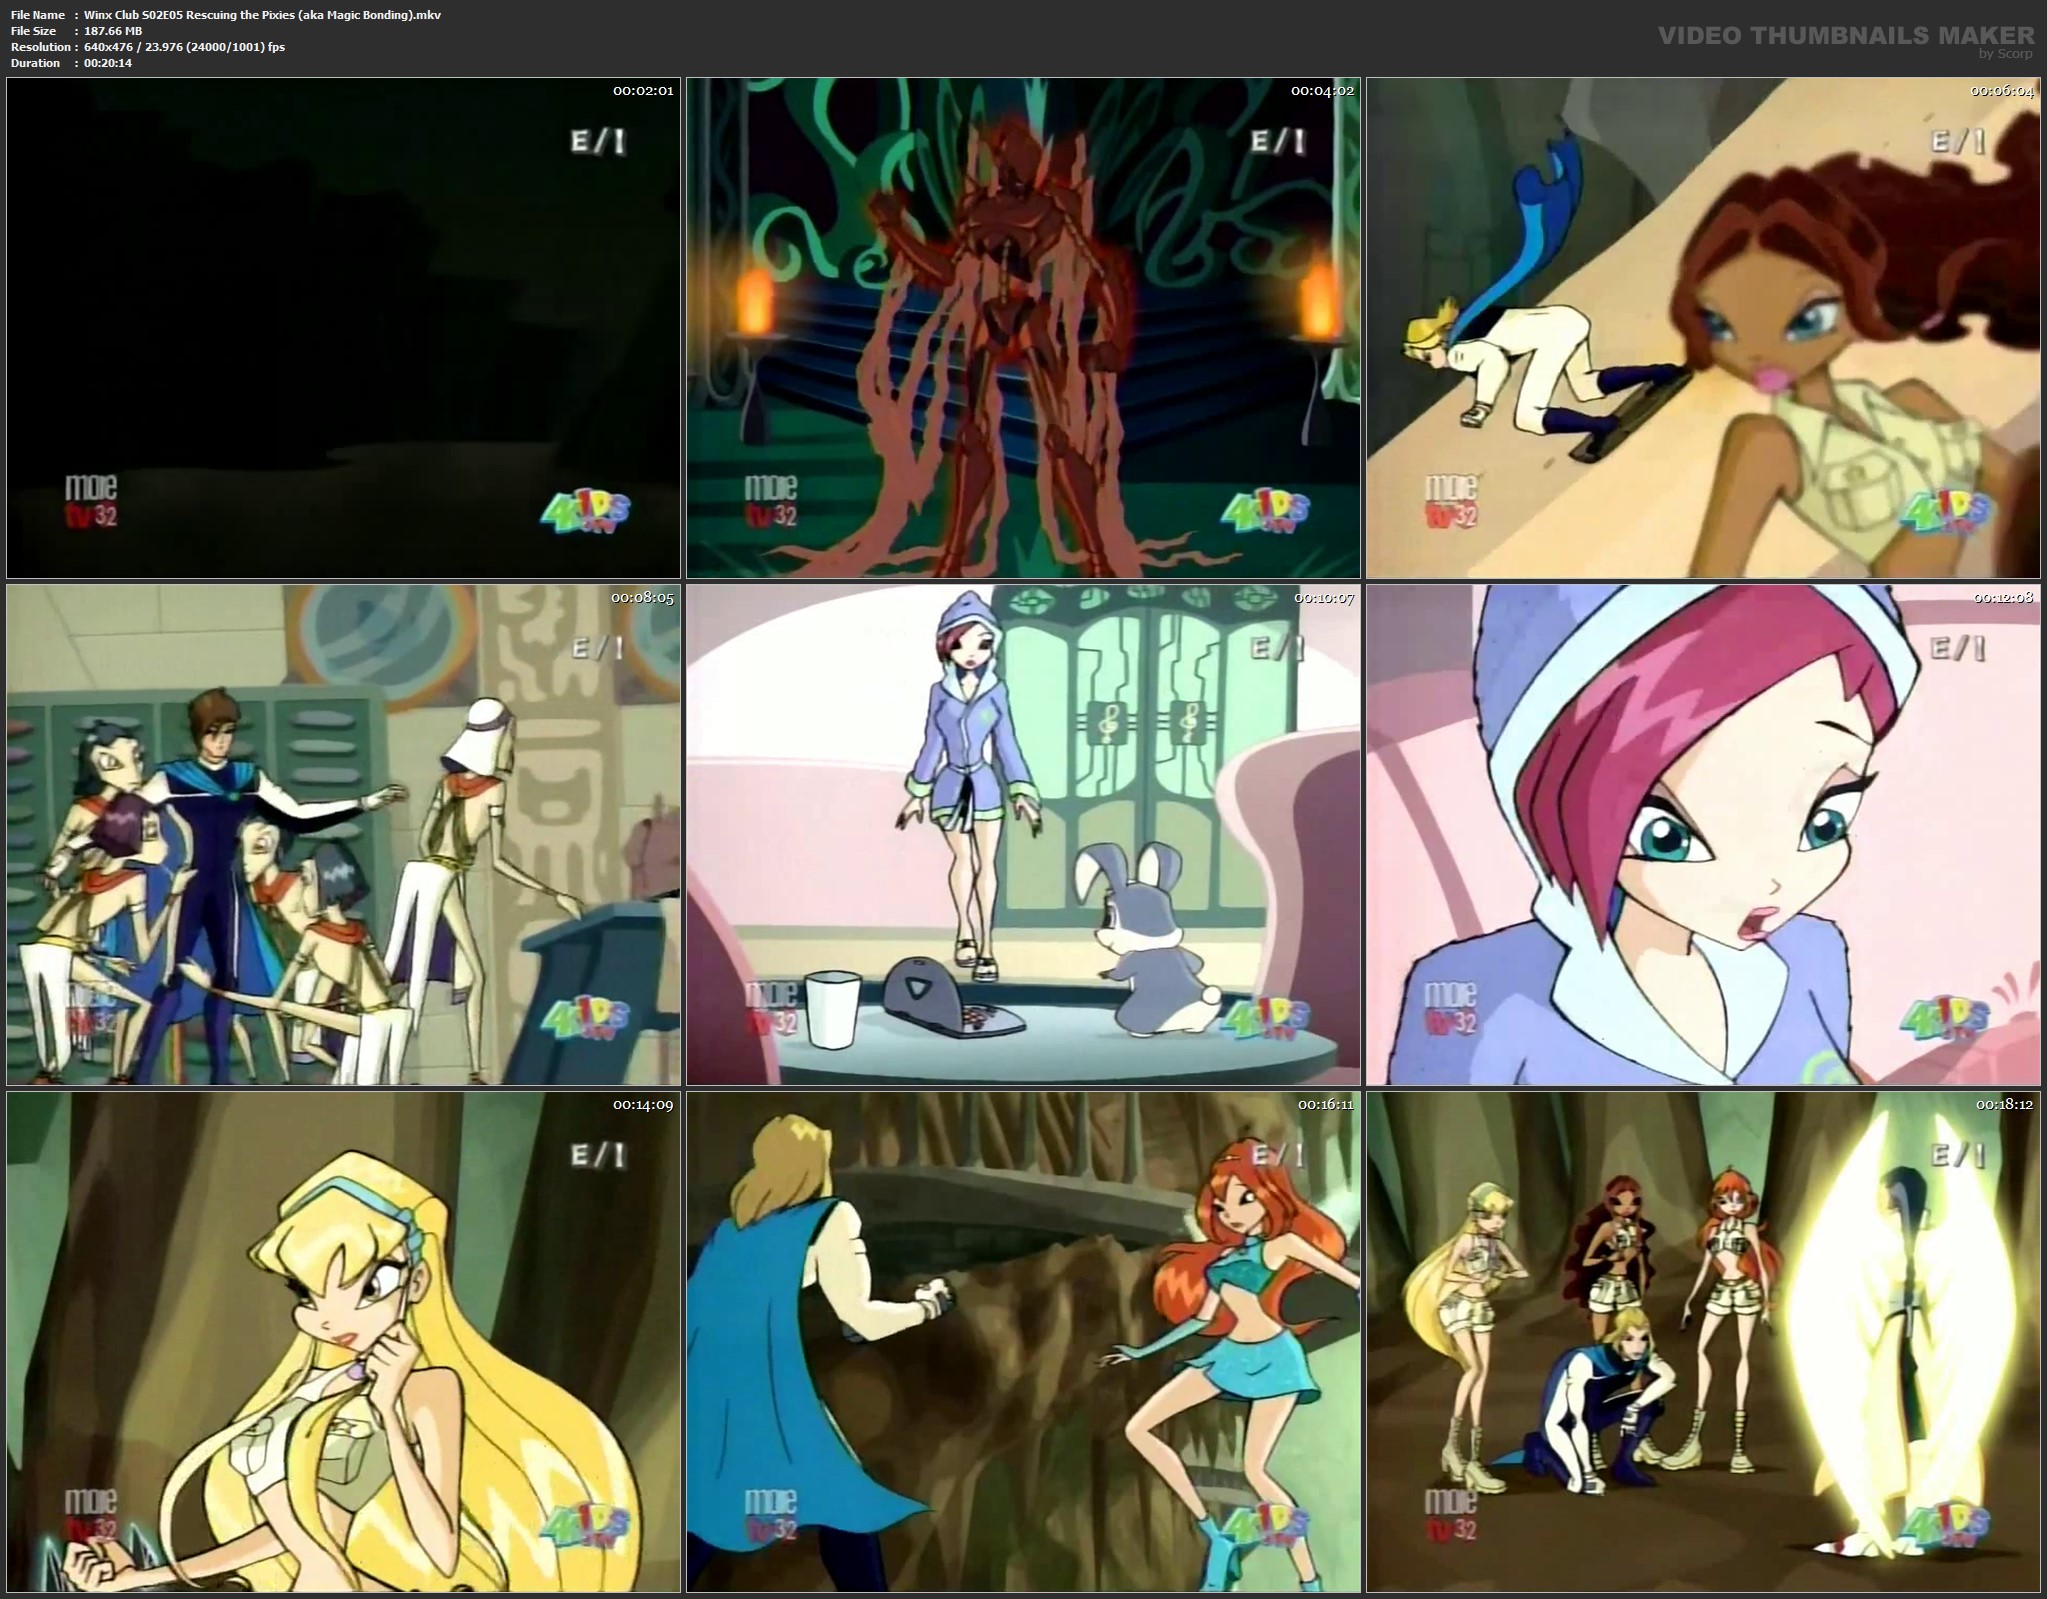The width and height of the screenshot is (2047, 1599).
Task: Click the 4Kids TV logo in first thumbnail
Action: pos(585,513)
